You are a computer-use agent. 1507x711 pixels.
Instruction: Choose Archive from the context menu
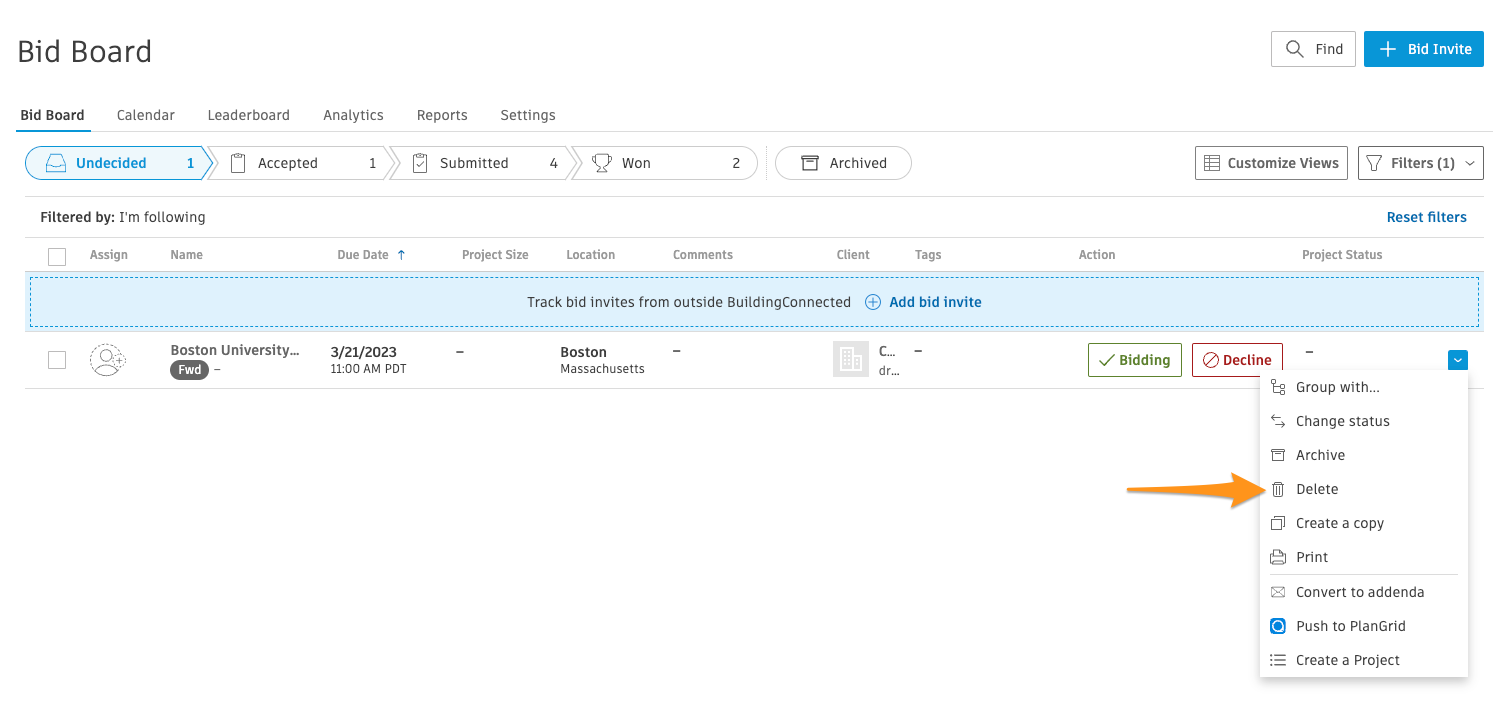coord(1364,455)
